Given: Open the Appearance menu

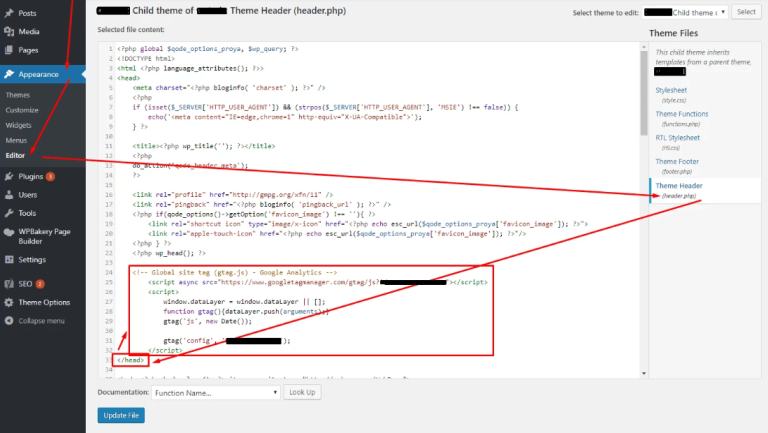Looking at the screenshot, I should pyautogui.click(x=39, y=74).
